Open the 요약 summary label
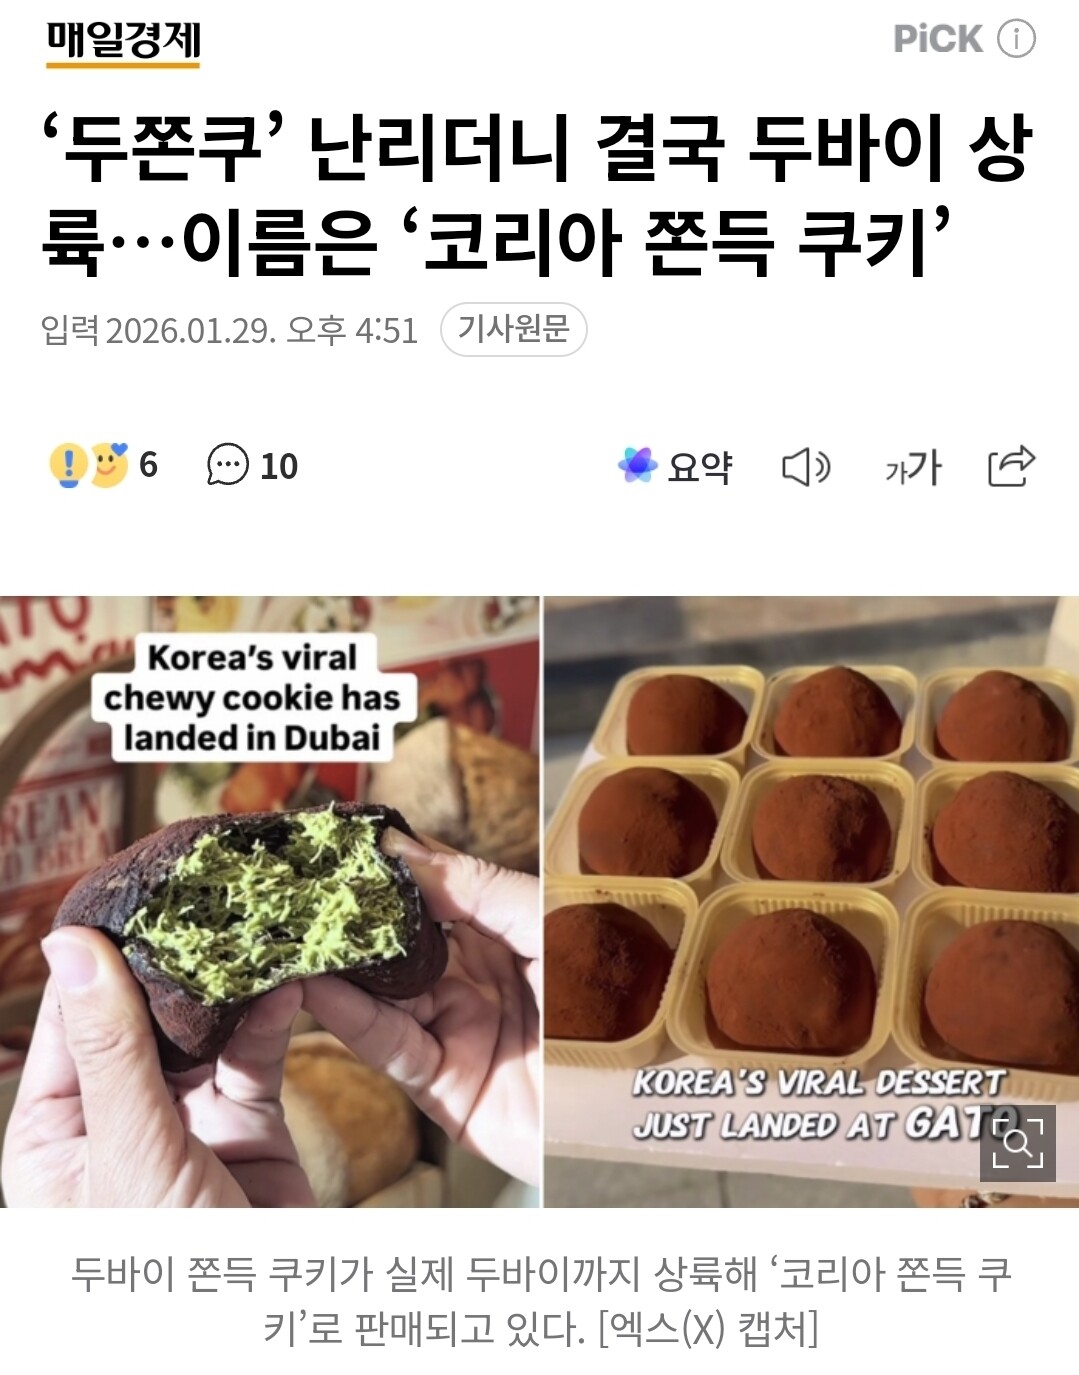The height and width of the screenshot is (1375, 1079). [x=700, y=467]
